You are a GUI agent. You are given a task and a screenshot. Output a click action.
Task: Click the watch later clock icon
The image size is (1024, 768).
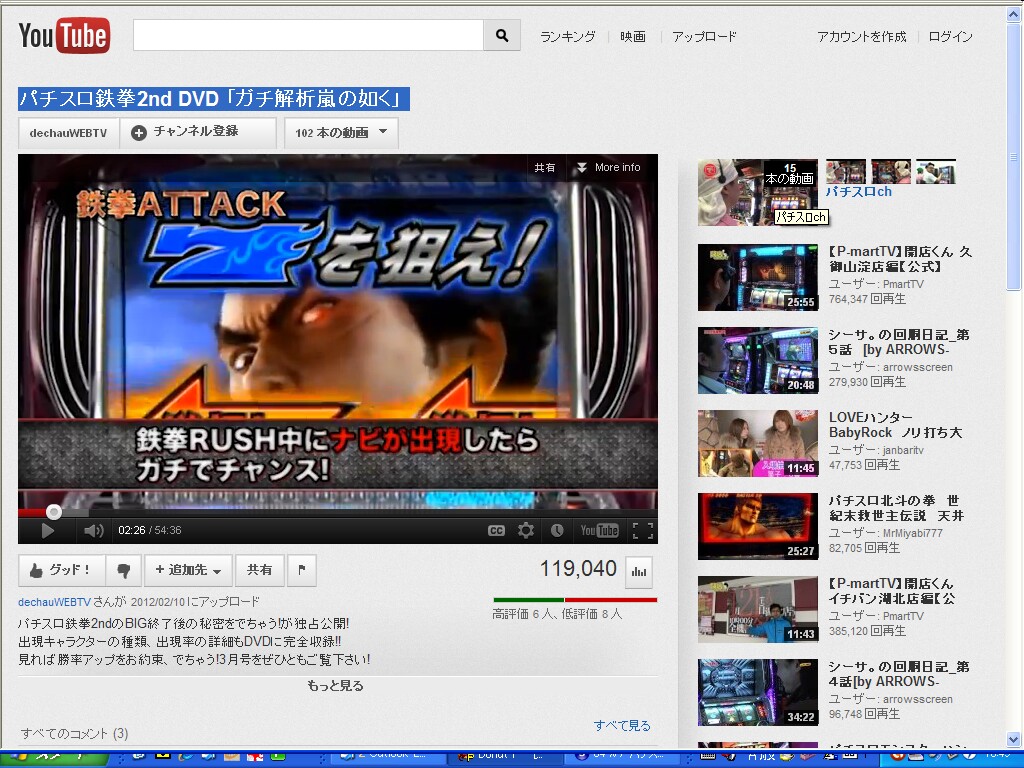(556, 530)
